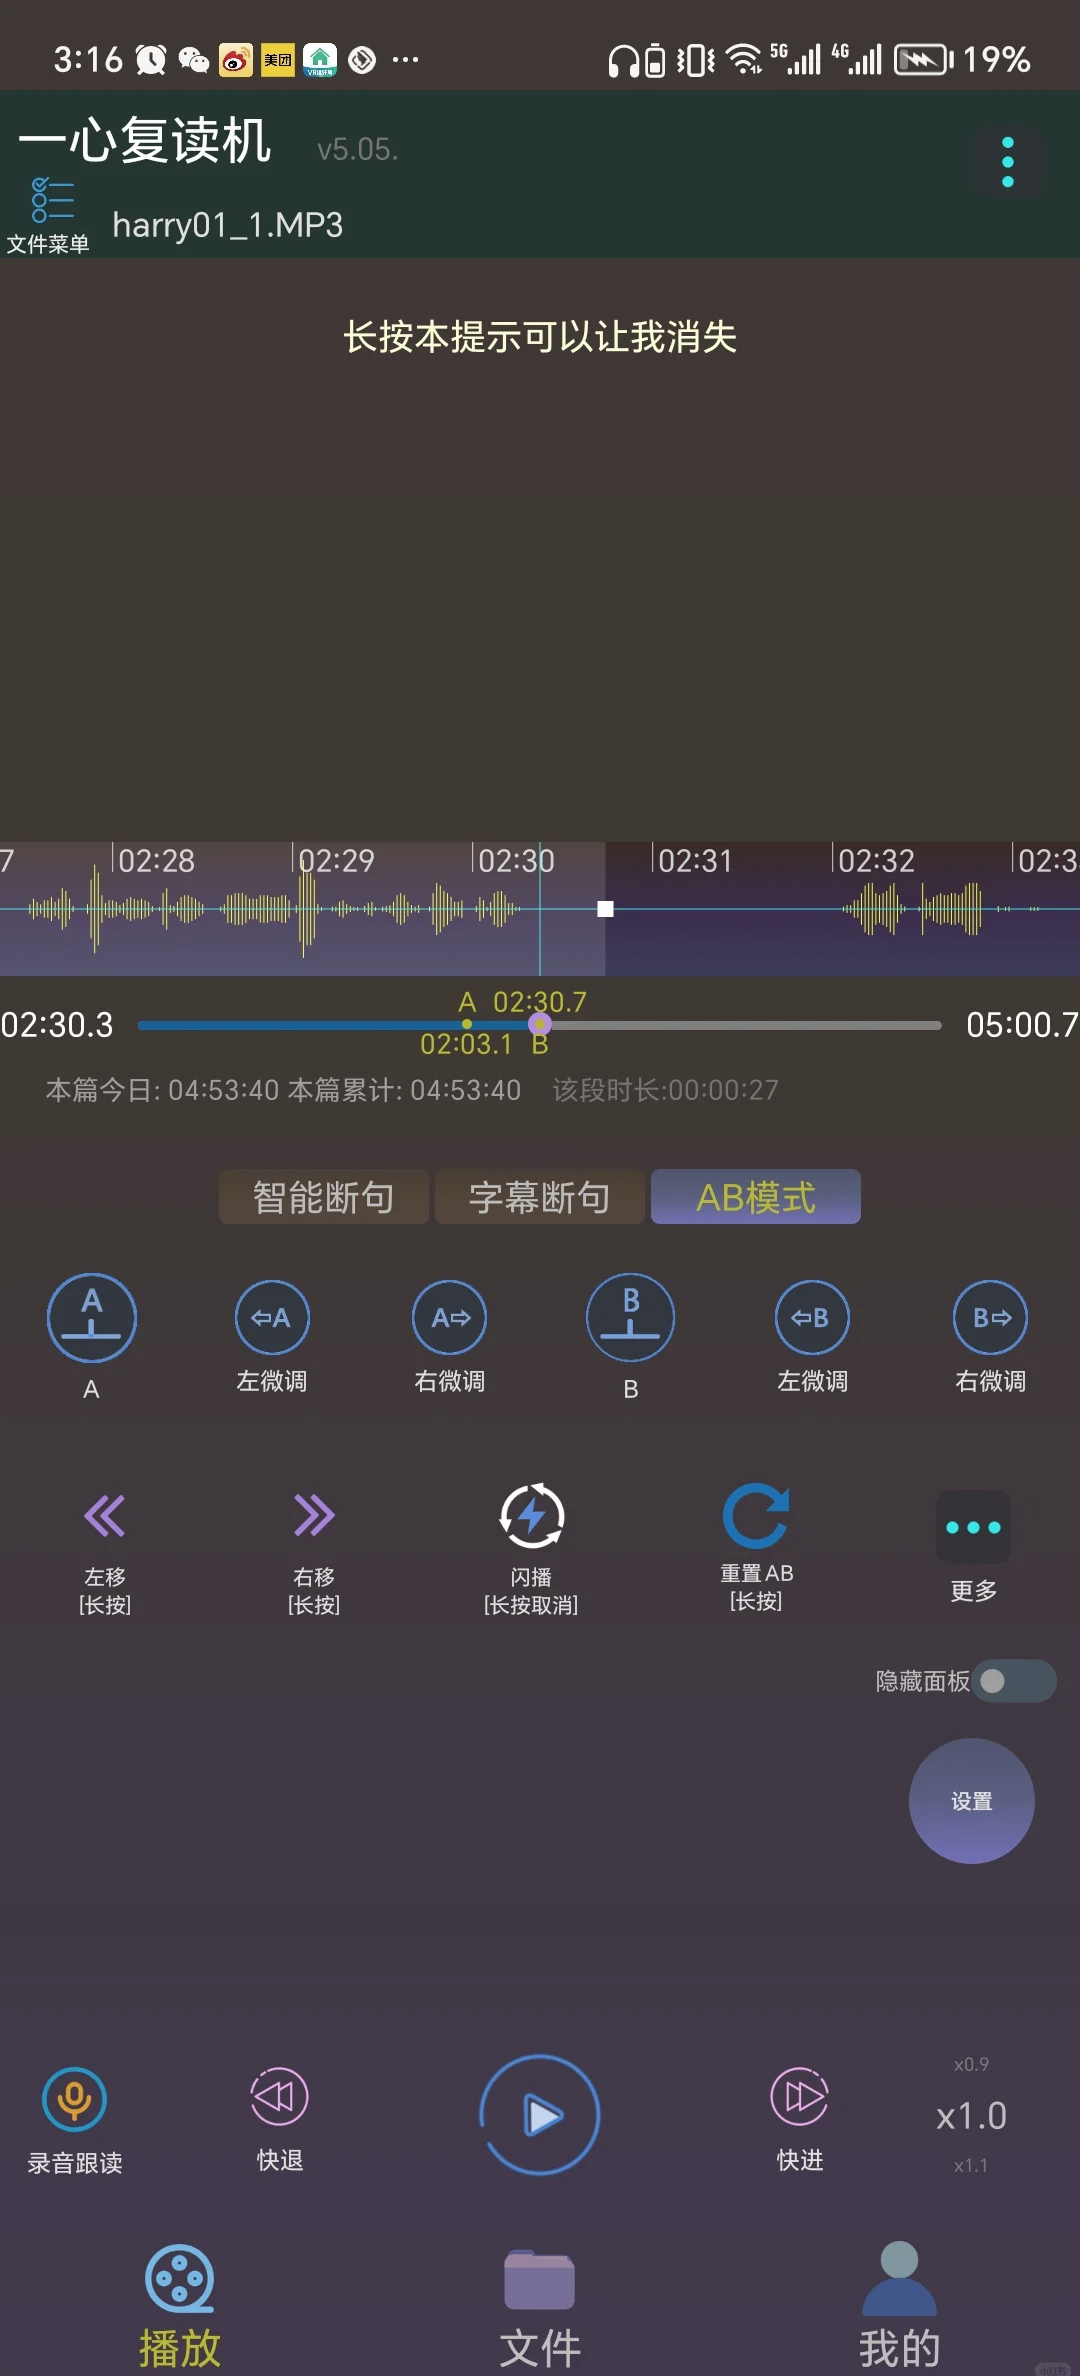The image size is (1080, 2376).
Task: Tap the battery indicator in status bar
Action: pos(922,60)
